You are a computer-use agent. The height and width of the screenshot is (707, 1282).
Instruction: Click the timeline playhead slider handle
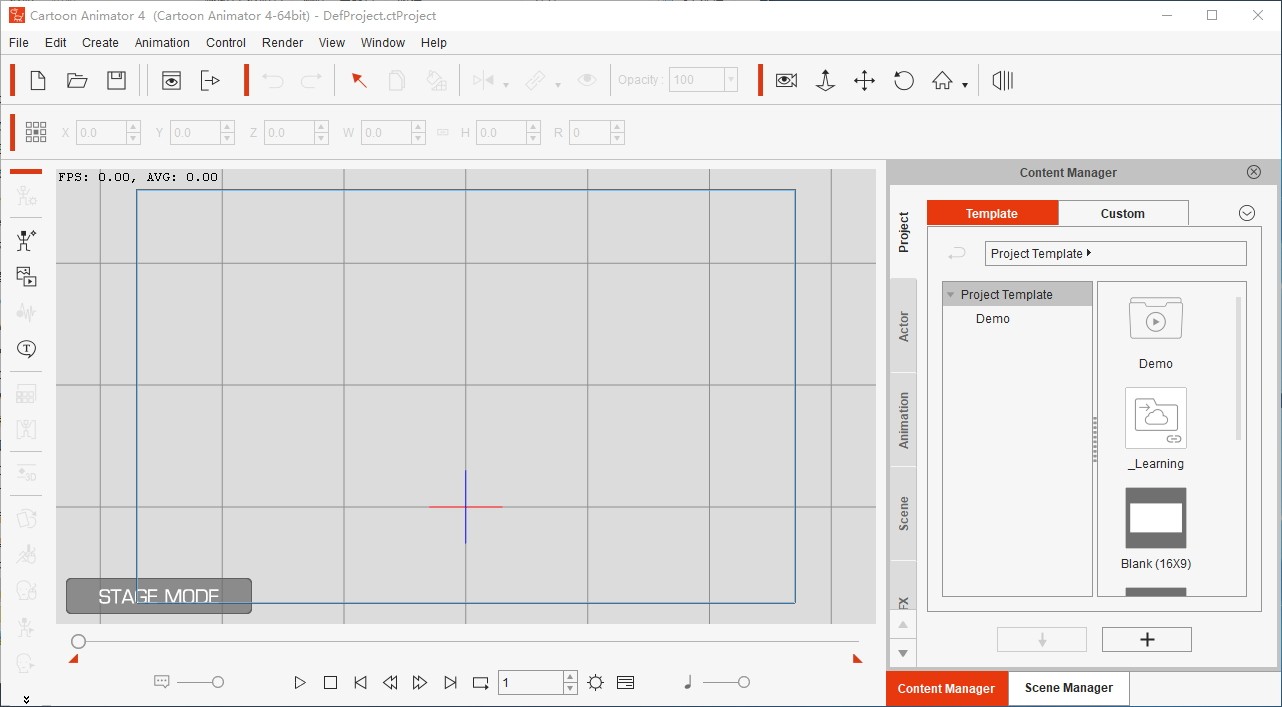(x=79, y=641)
